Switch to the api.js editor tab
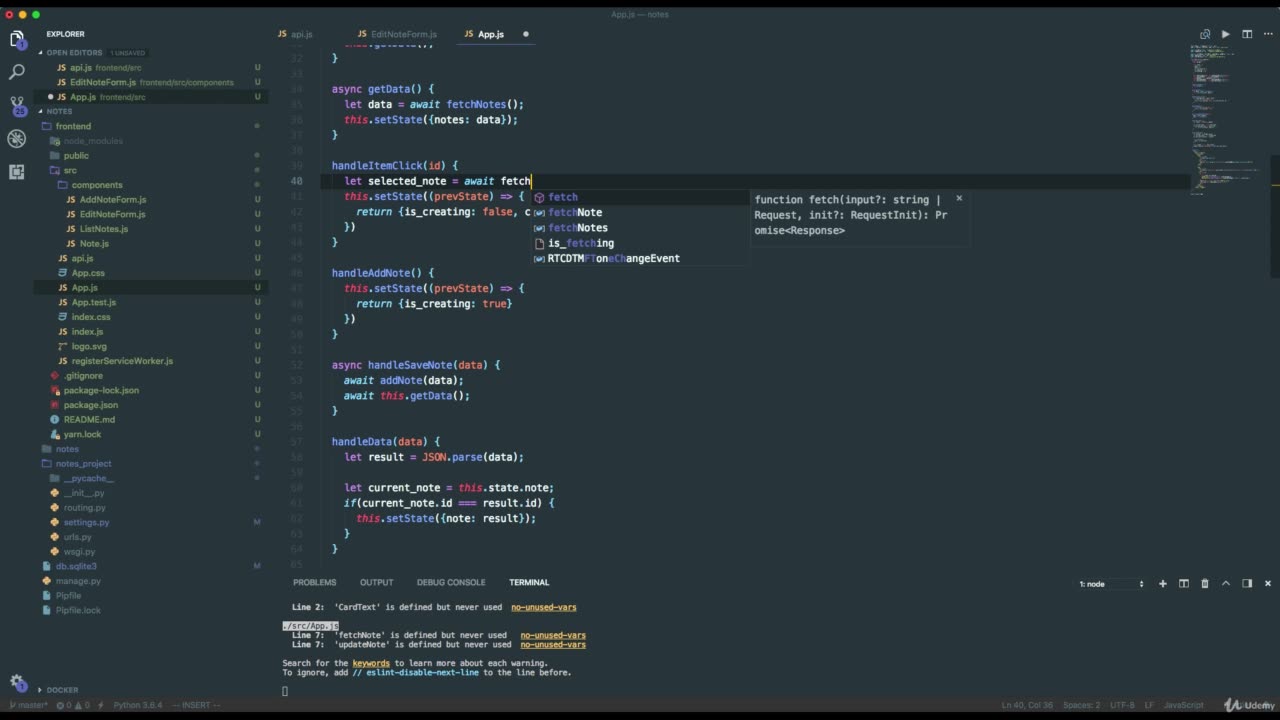This screenshot has width=1280, height=720. point(295,34)
